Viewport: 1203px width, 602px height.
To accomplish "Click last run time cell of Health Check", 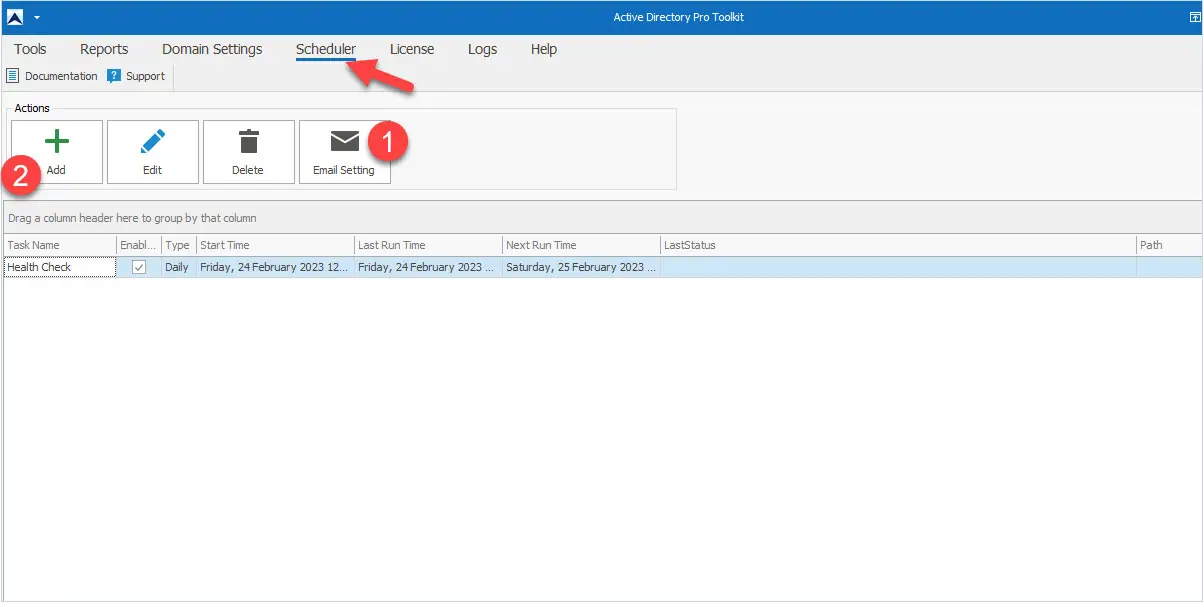I will [428, 267].
